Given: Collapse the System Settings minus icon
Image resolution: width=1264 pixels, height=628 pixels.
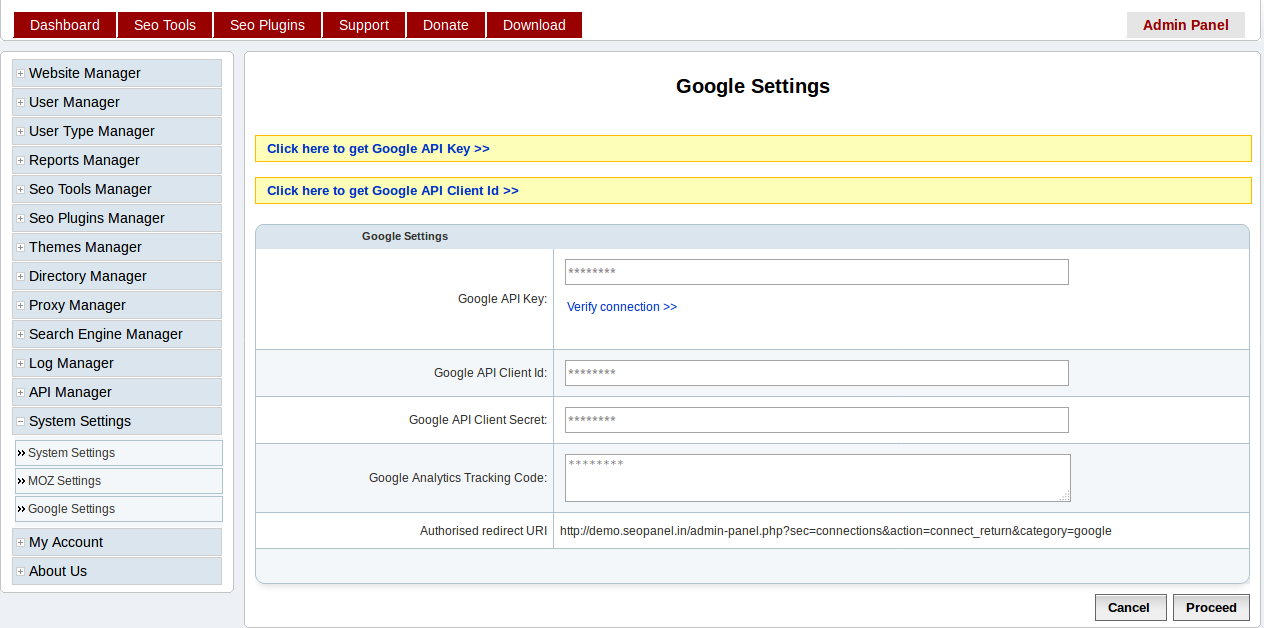Looking at the screenshot, I should click(x=20, y=422).
